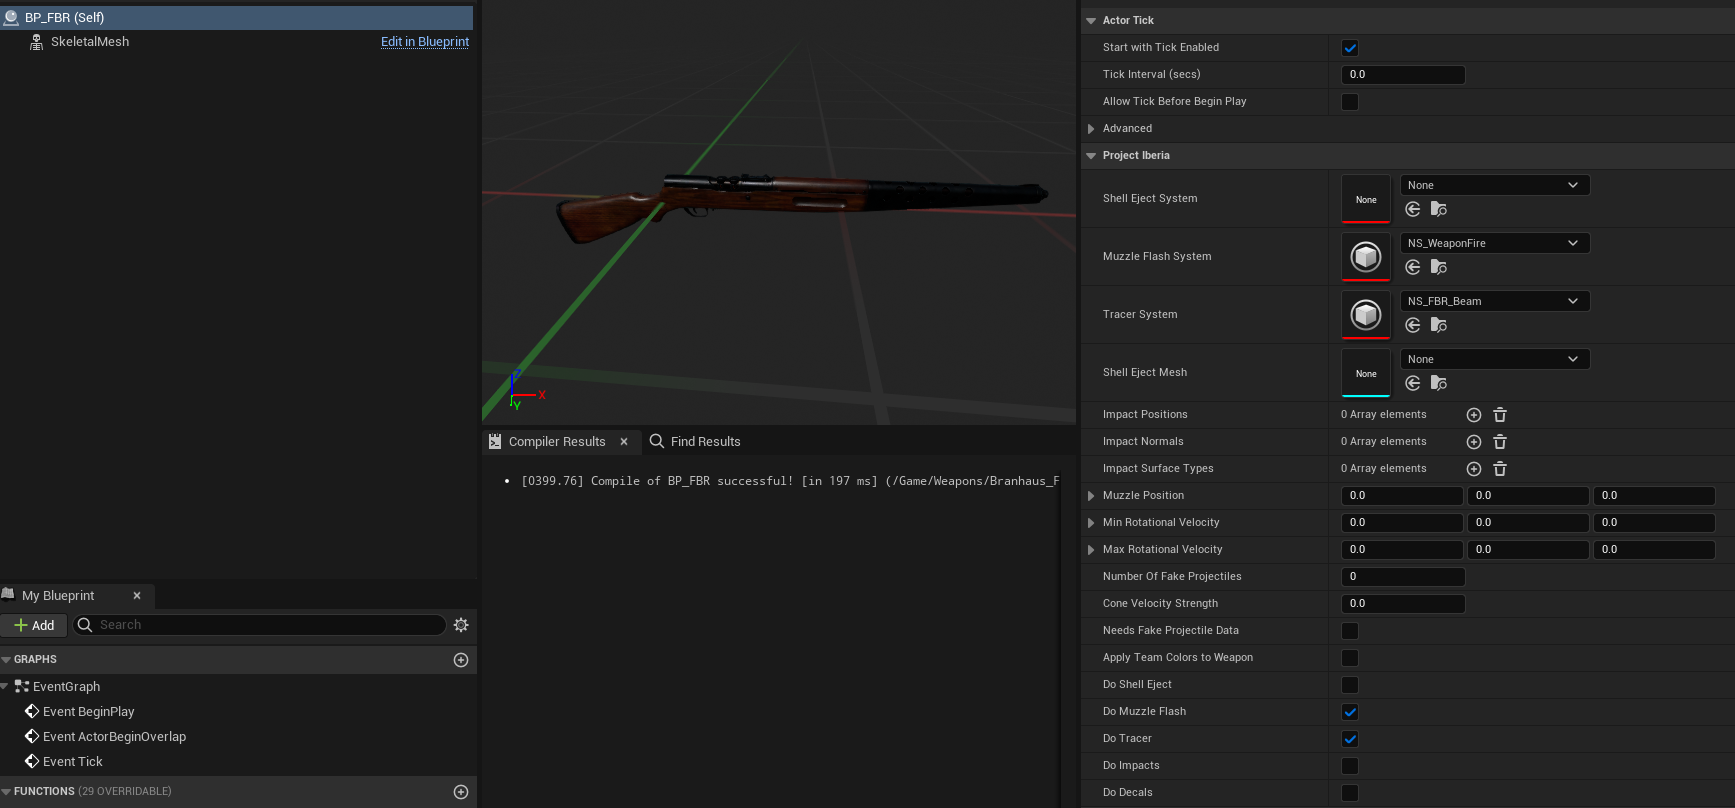Image resolution: width=1735 pixels, height=808 pixels.
Task: Enable Needs Fake Projectile Data checkbox
Action: [x=1350, y=631]
